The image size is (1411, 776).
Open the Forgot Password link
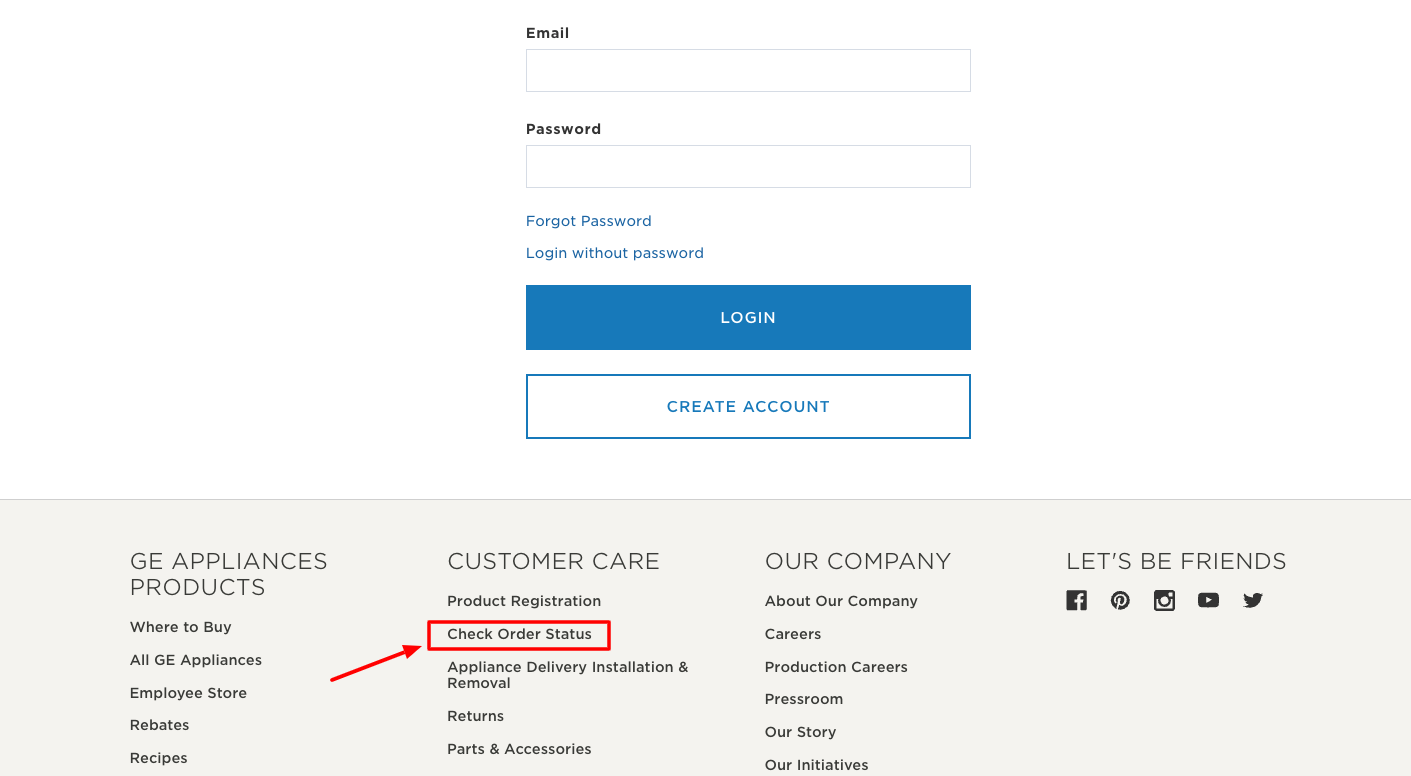pos(588,220)
